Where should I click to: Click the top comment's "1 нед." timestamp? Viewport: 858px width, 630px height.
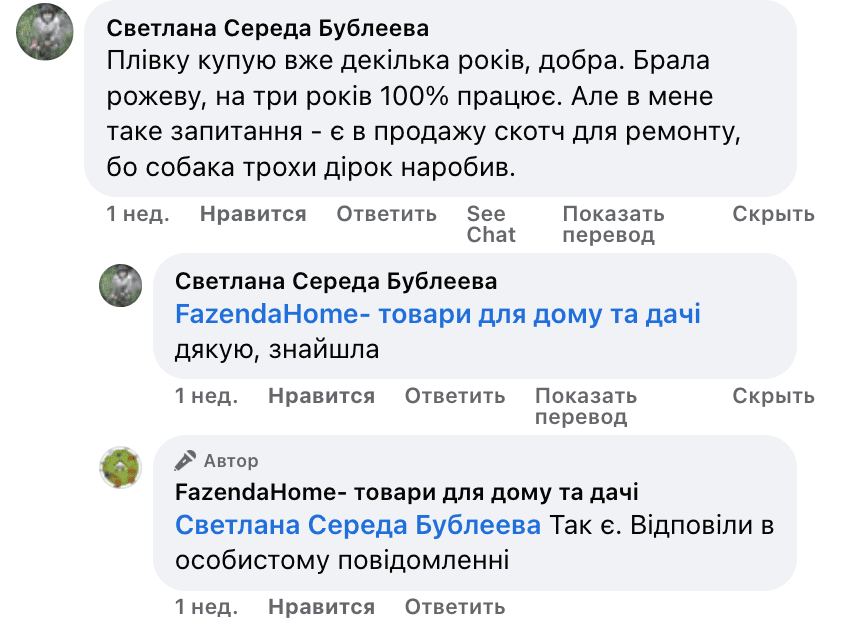pos(138,214)
